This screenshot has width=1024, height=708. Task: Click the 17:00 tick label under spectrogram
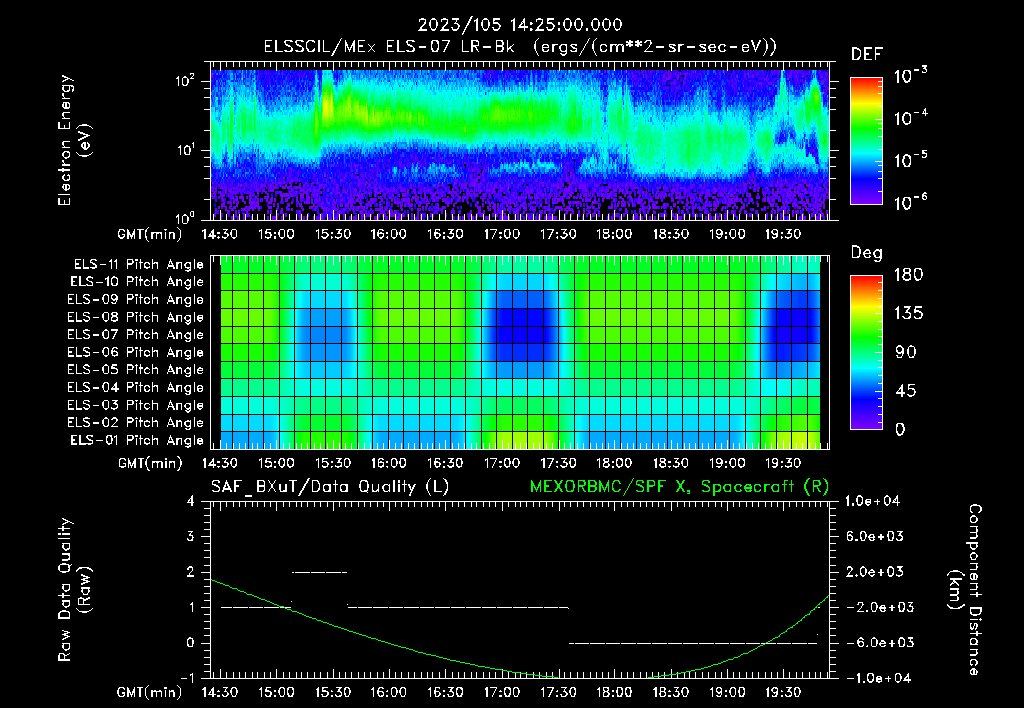(x=501, y=234)
